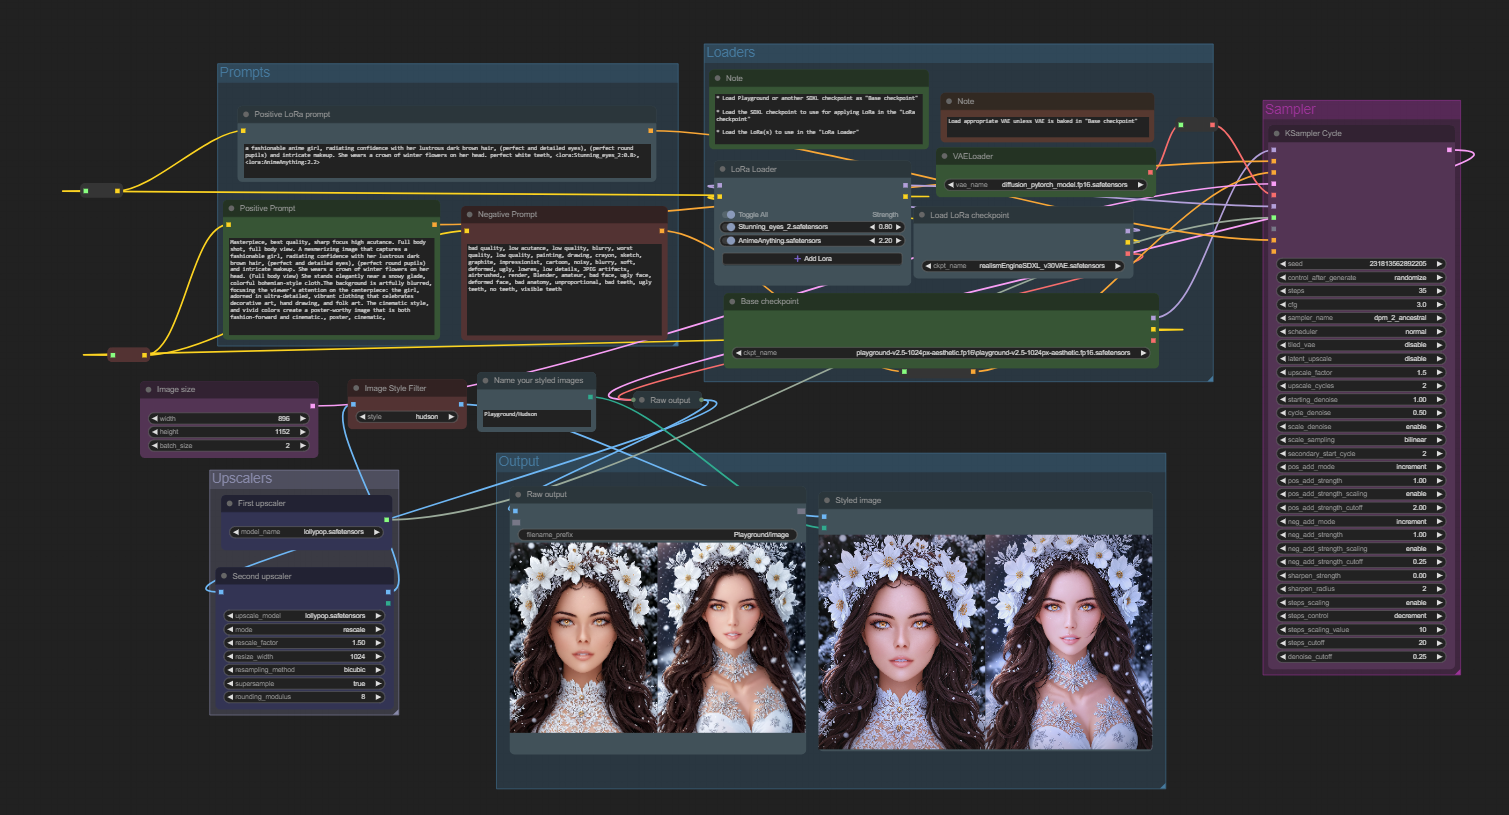
Task: Select the Sampler group title
Action: (1290, 109)
